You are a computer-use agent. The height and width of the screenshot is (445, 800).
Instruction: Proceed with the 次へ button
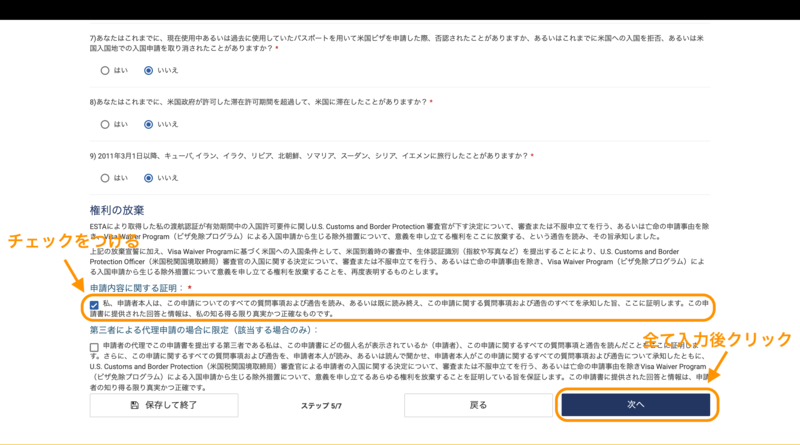click(636, 405)
